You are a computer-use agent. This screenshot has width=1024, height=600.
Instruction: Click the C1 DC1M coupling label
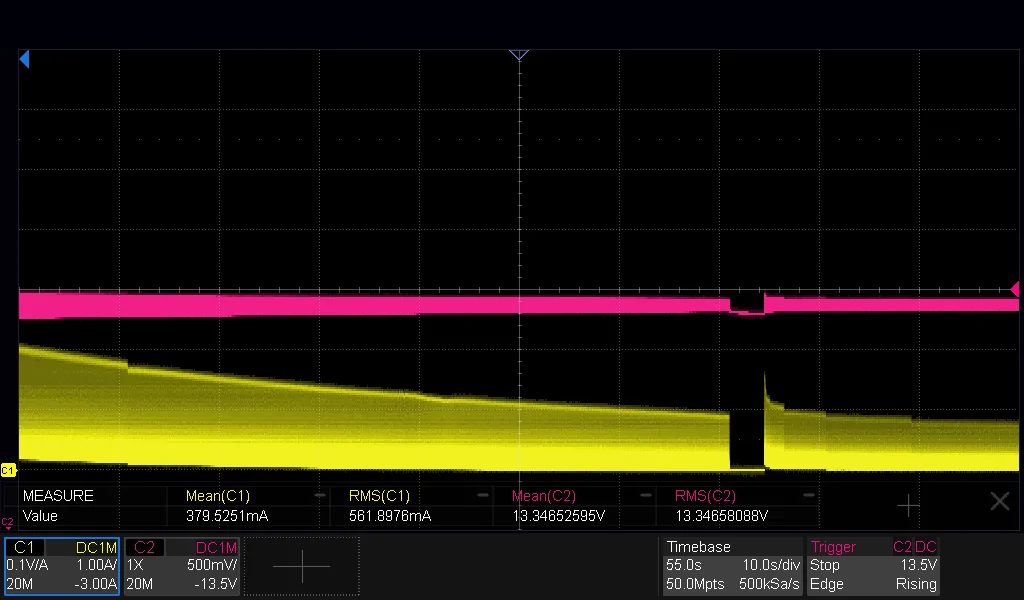[x=96, y=548]
